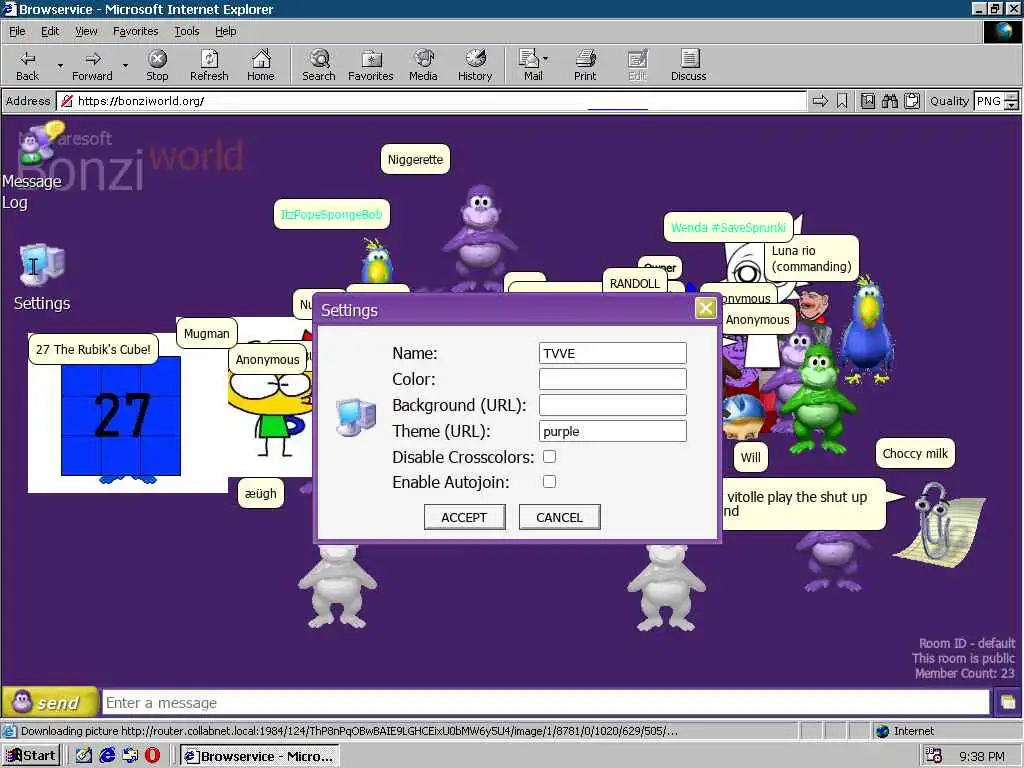Click the empty Color input field
1024x768 pixels.
click(x=613, y=379)
